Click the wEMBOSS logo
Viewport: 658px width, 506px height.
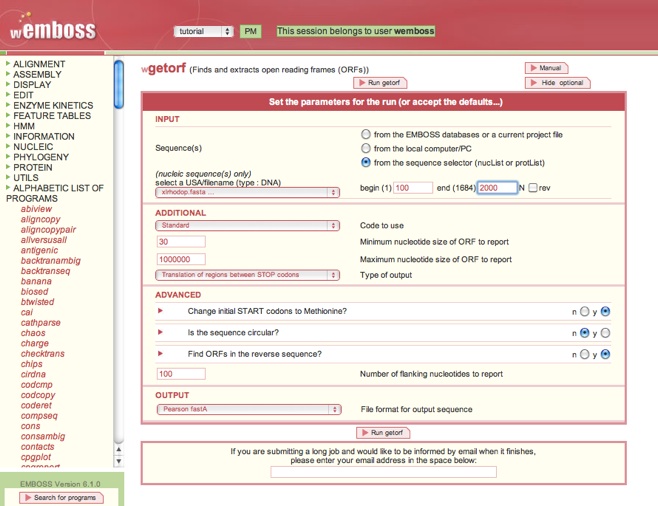[53, 29]
